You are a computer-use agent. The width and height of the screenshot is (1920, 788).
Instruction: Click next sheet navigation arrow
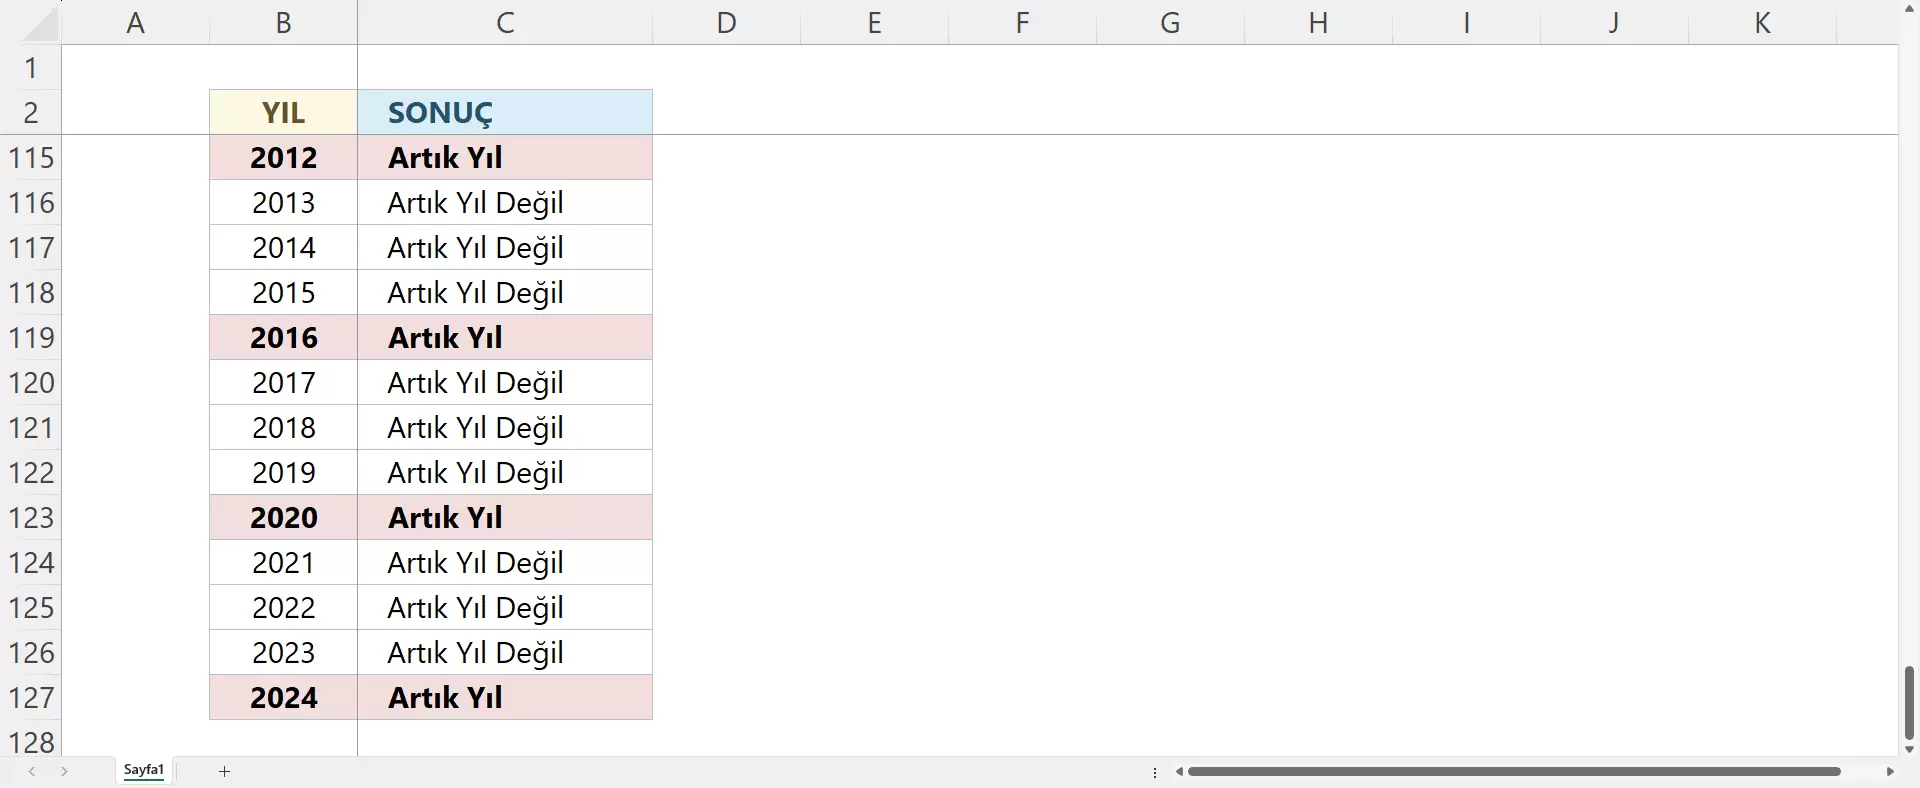pyautogui.click(x=65, y=771)
